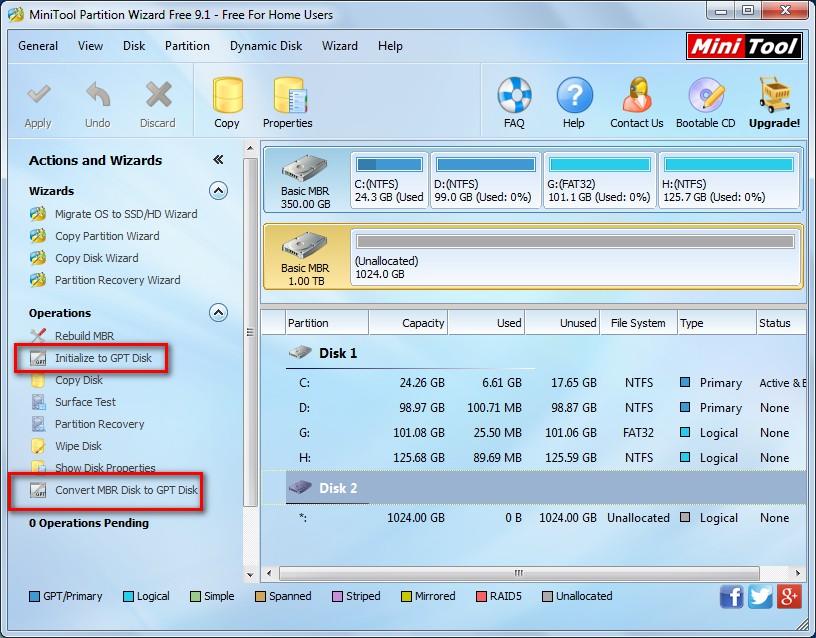Click the Undo arrow icon
This screenshot has width=816, height=638.
pyautogui.click(x=98, y=95)
